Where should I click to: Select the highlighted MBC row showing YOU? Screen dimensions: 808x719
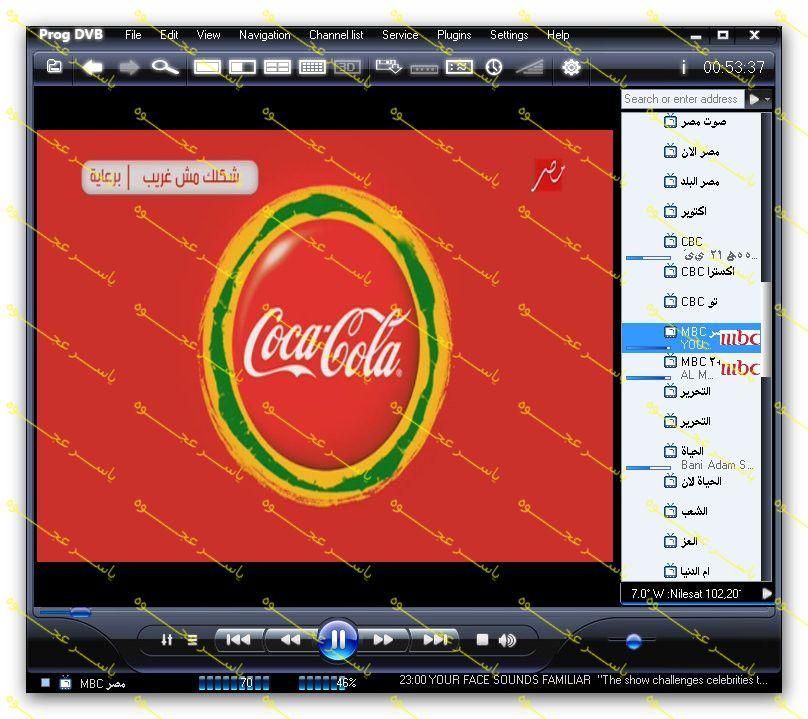691,338
